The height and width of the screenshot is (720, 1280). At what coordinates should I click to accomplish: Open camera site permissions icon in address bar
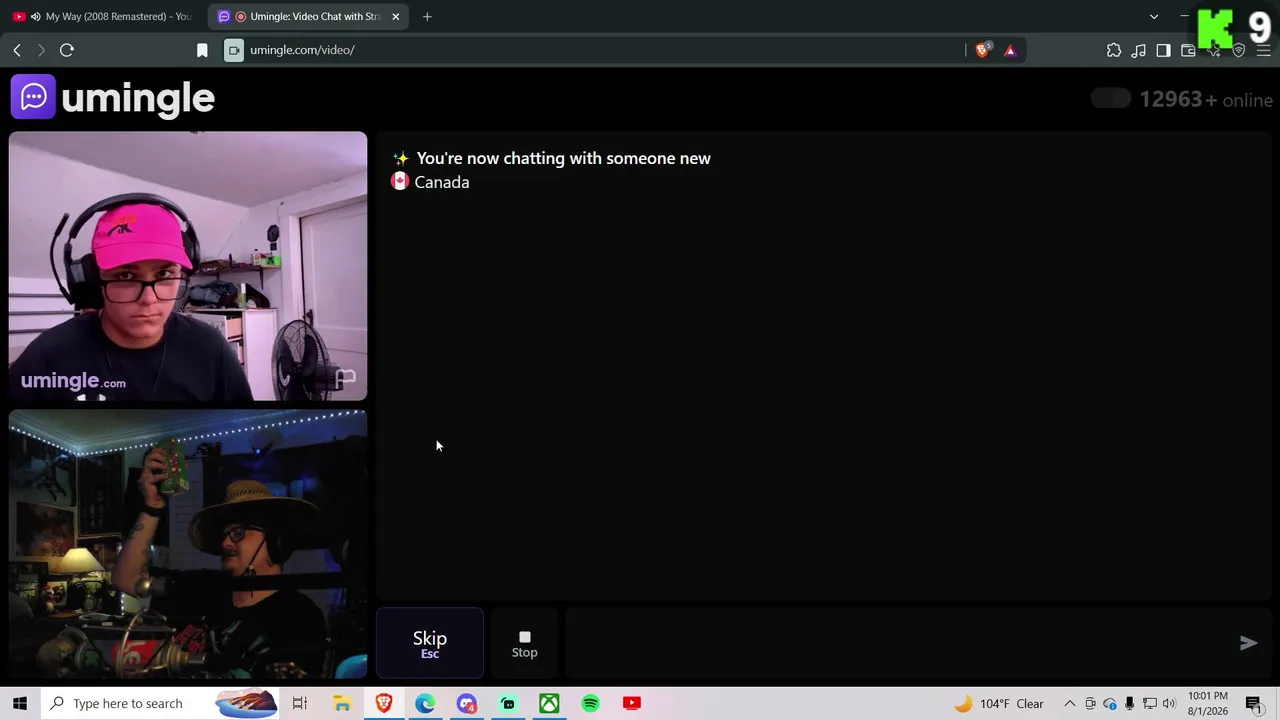click(234, 50)
